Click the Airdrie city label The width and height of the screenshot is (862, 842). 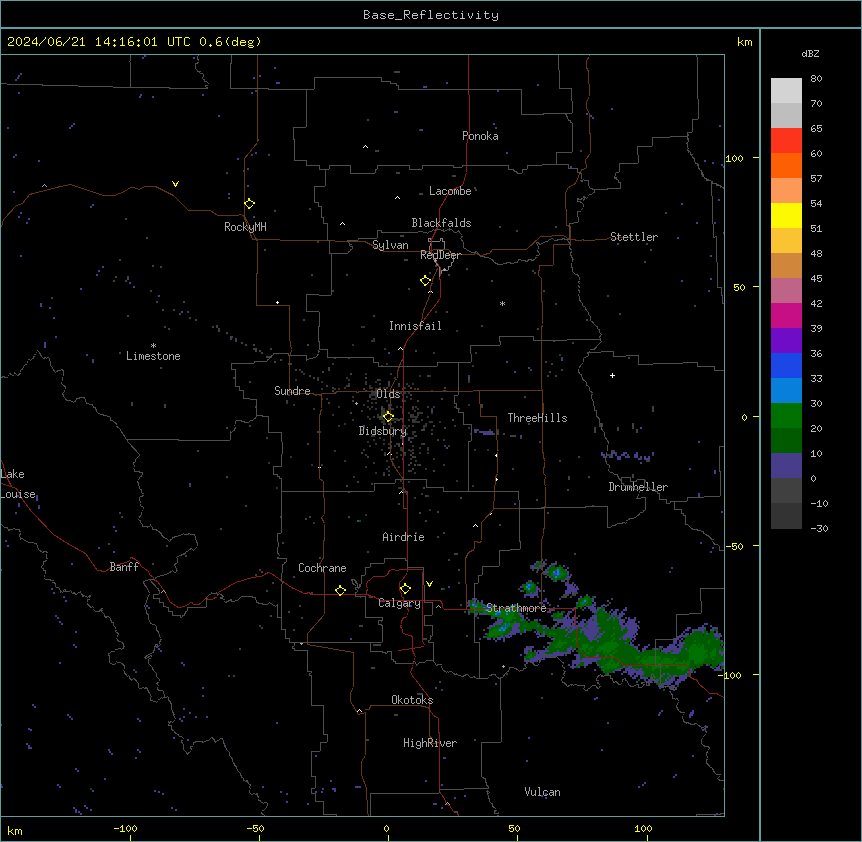pos(403,537)
